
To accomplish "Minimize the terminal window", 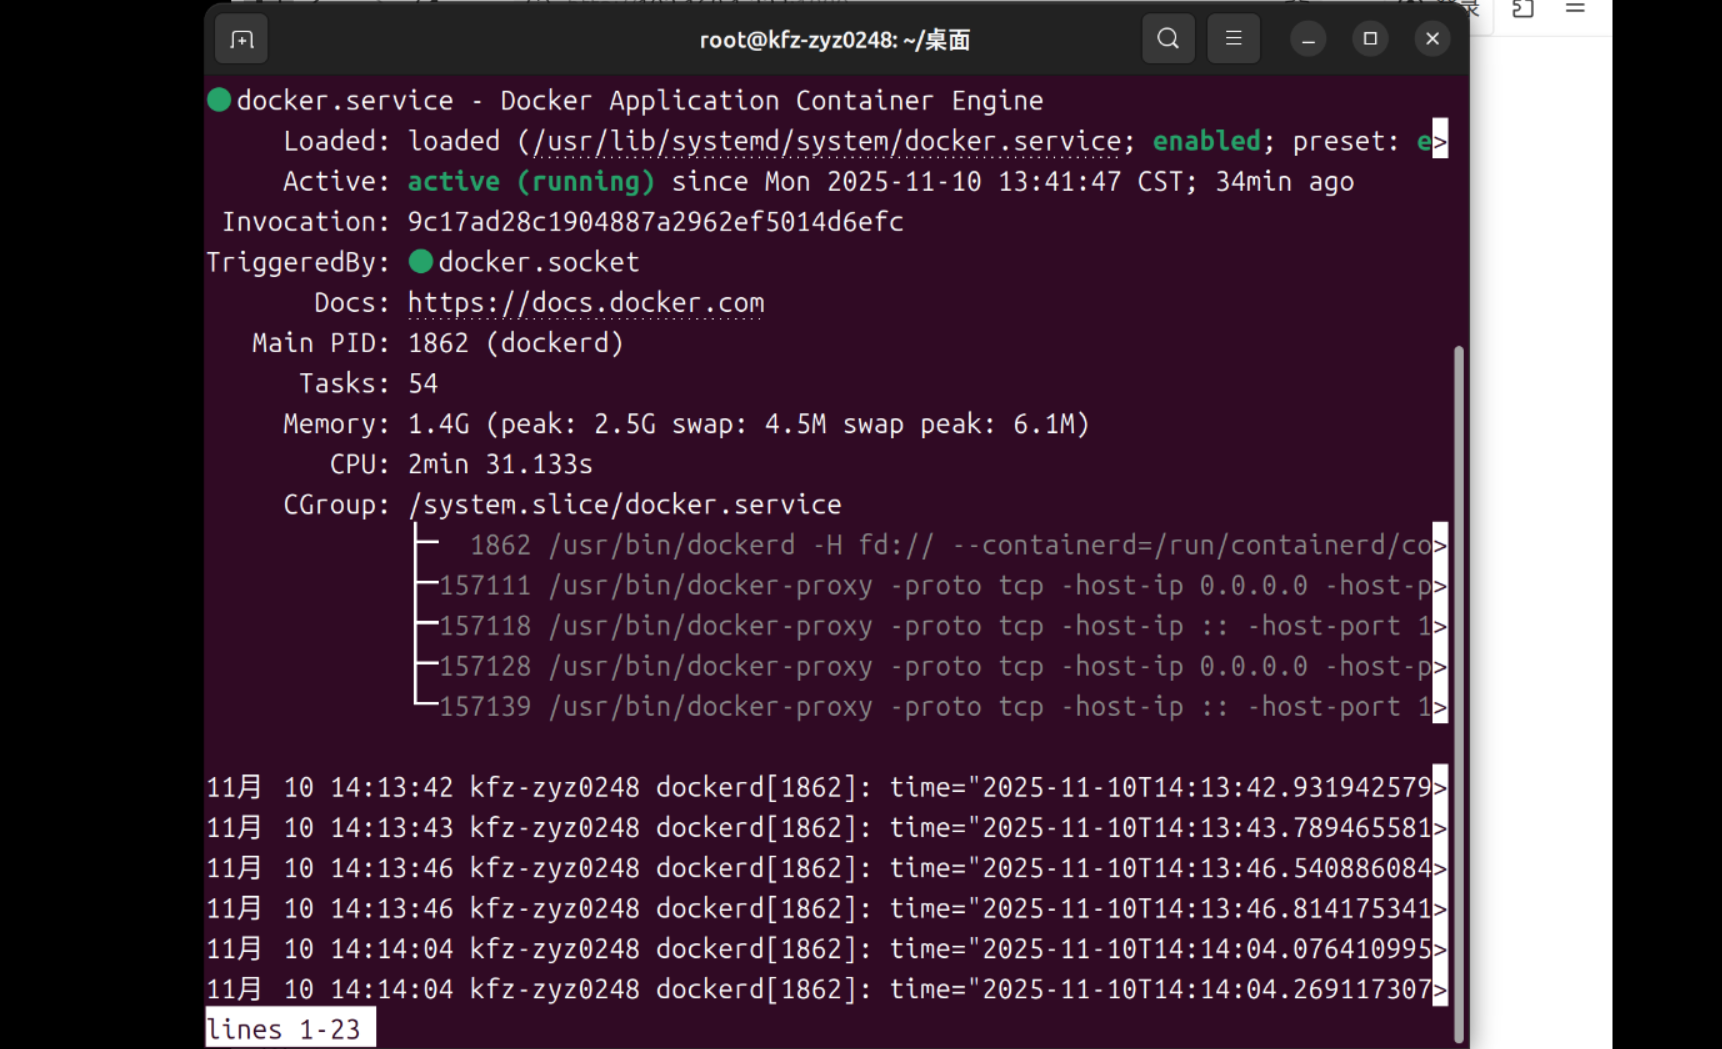I will pyautogui.click(x=1307, y=39).
